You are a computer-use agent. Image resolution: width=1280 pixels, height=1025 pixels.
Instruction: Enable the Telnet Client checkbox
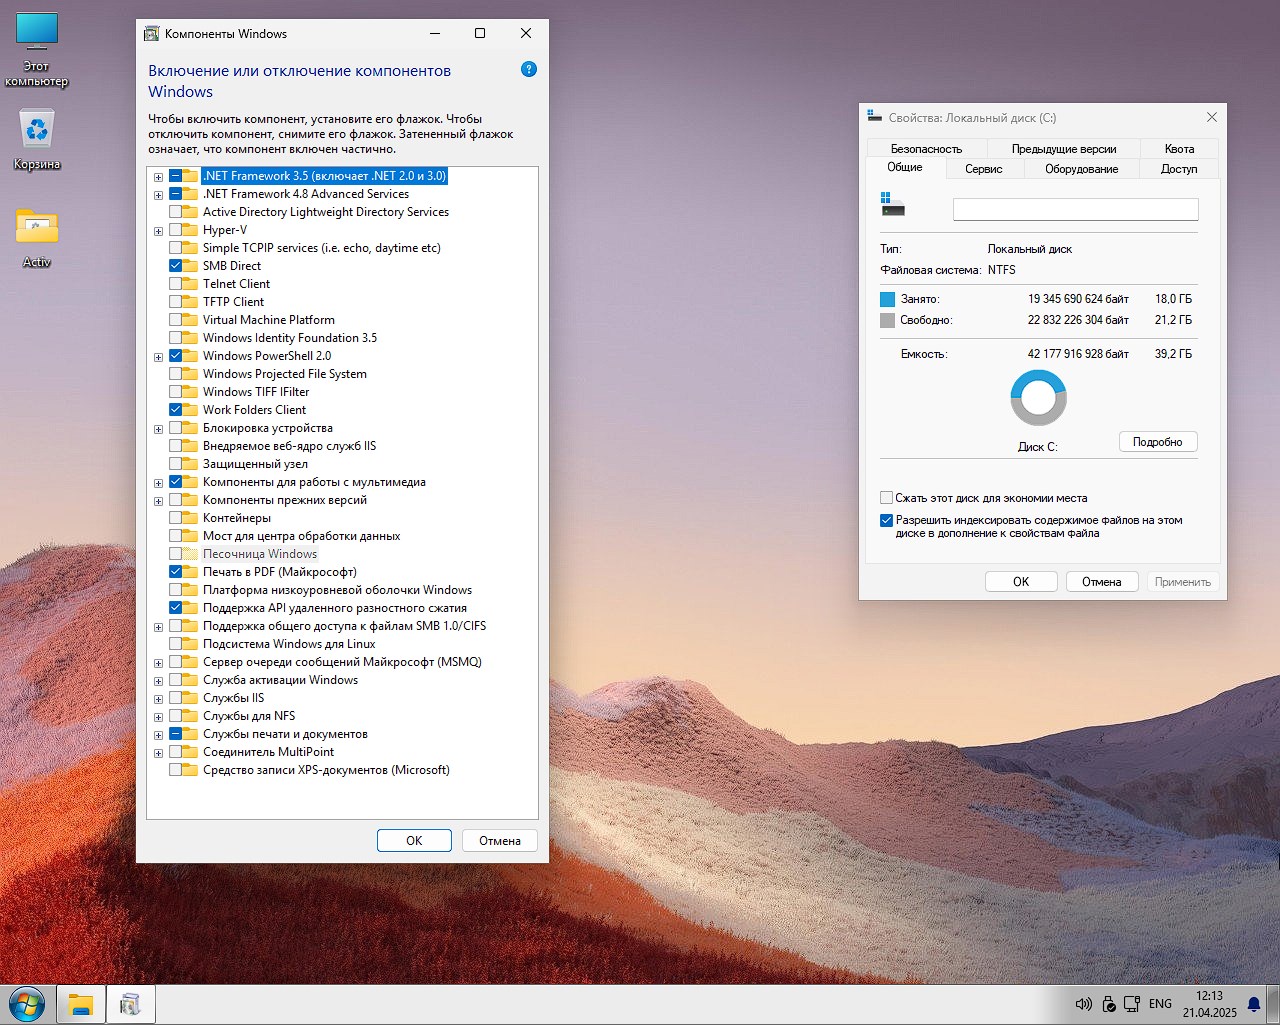176,284
